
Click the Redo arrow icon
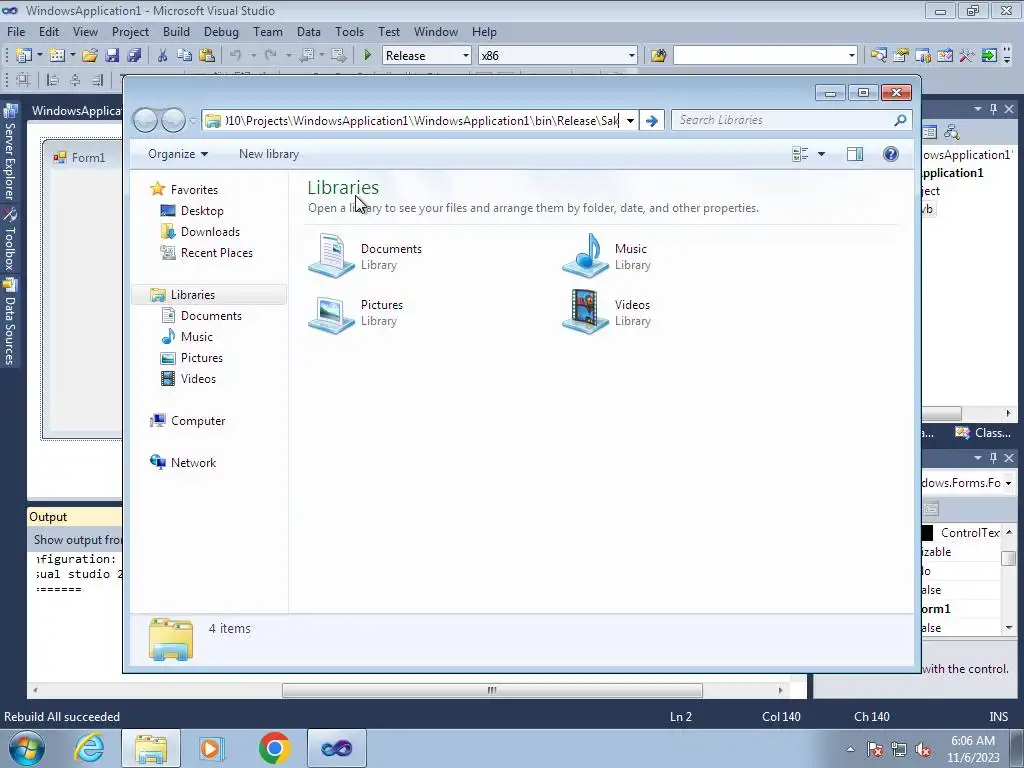click(x=271, y=56)
